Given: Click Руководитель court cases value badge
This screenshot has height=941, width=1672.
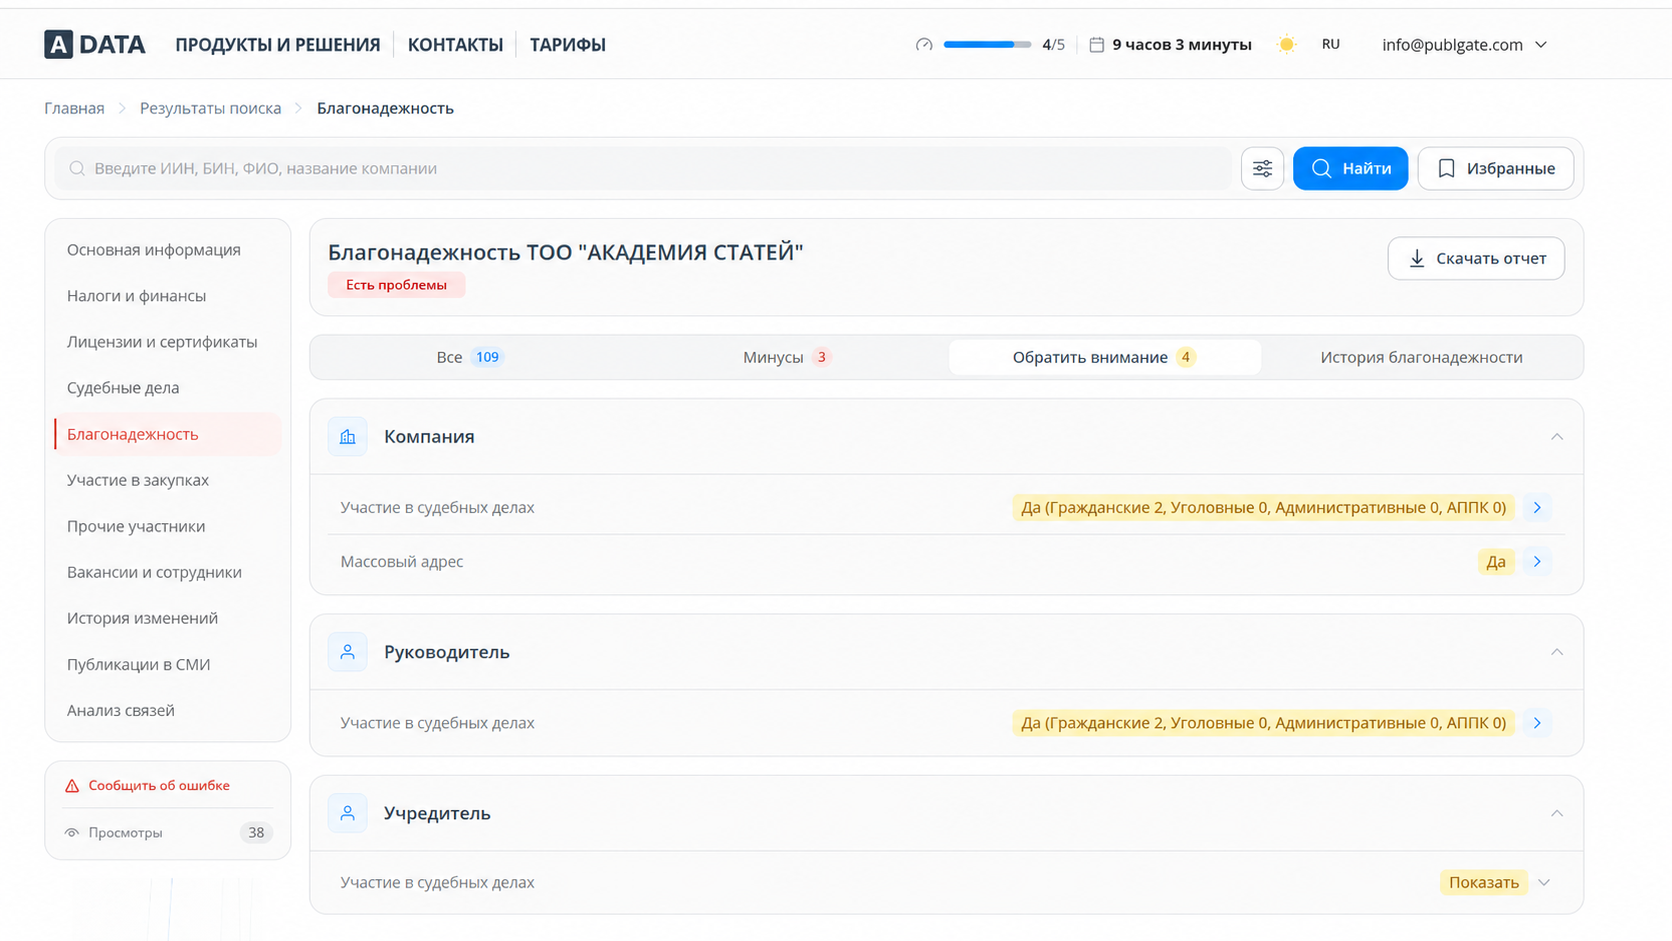Looking at the screenshot, I should pos(1263,723).
